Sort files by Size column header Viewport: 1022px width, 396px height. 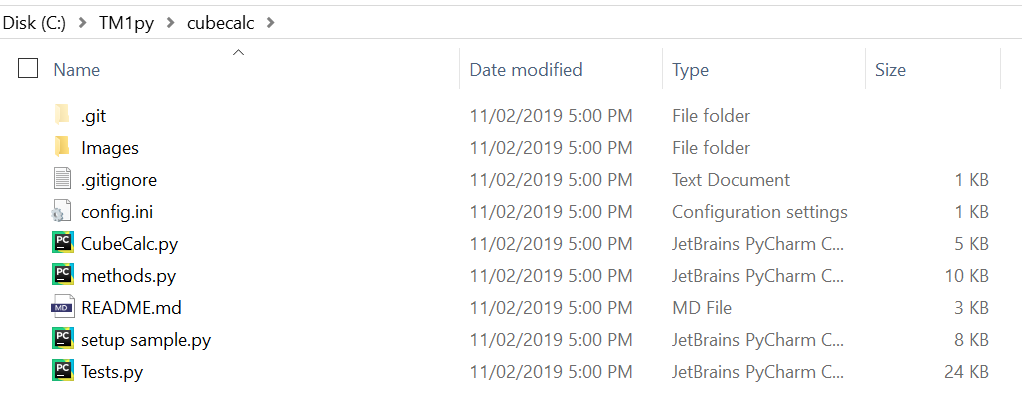tap(890, 70)
